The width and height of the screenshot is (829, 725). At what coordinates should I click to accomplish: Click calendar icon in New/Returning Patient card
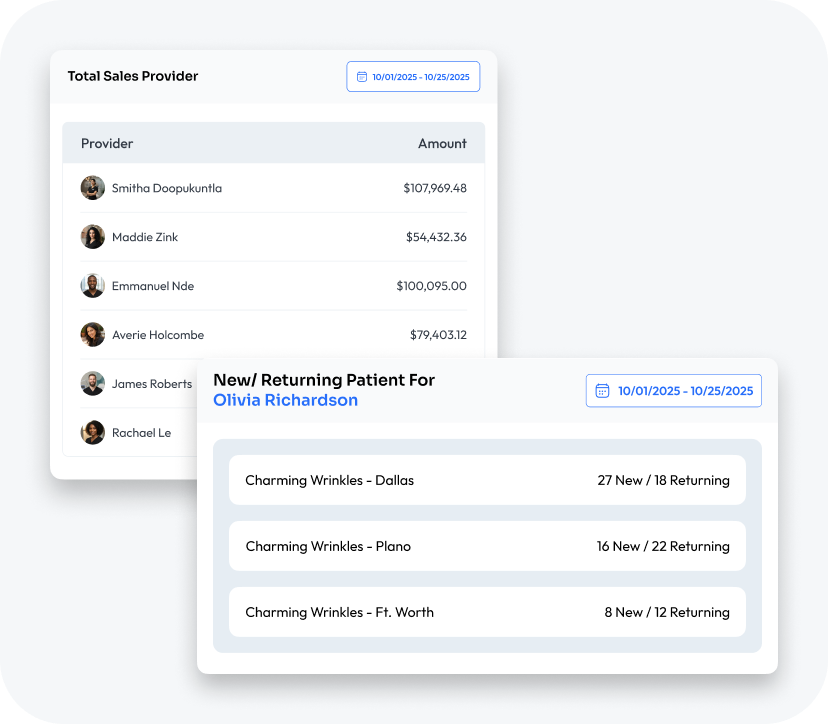pos(602,391)
